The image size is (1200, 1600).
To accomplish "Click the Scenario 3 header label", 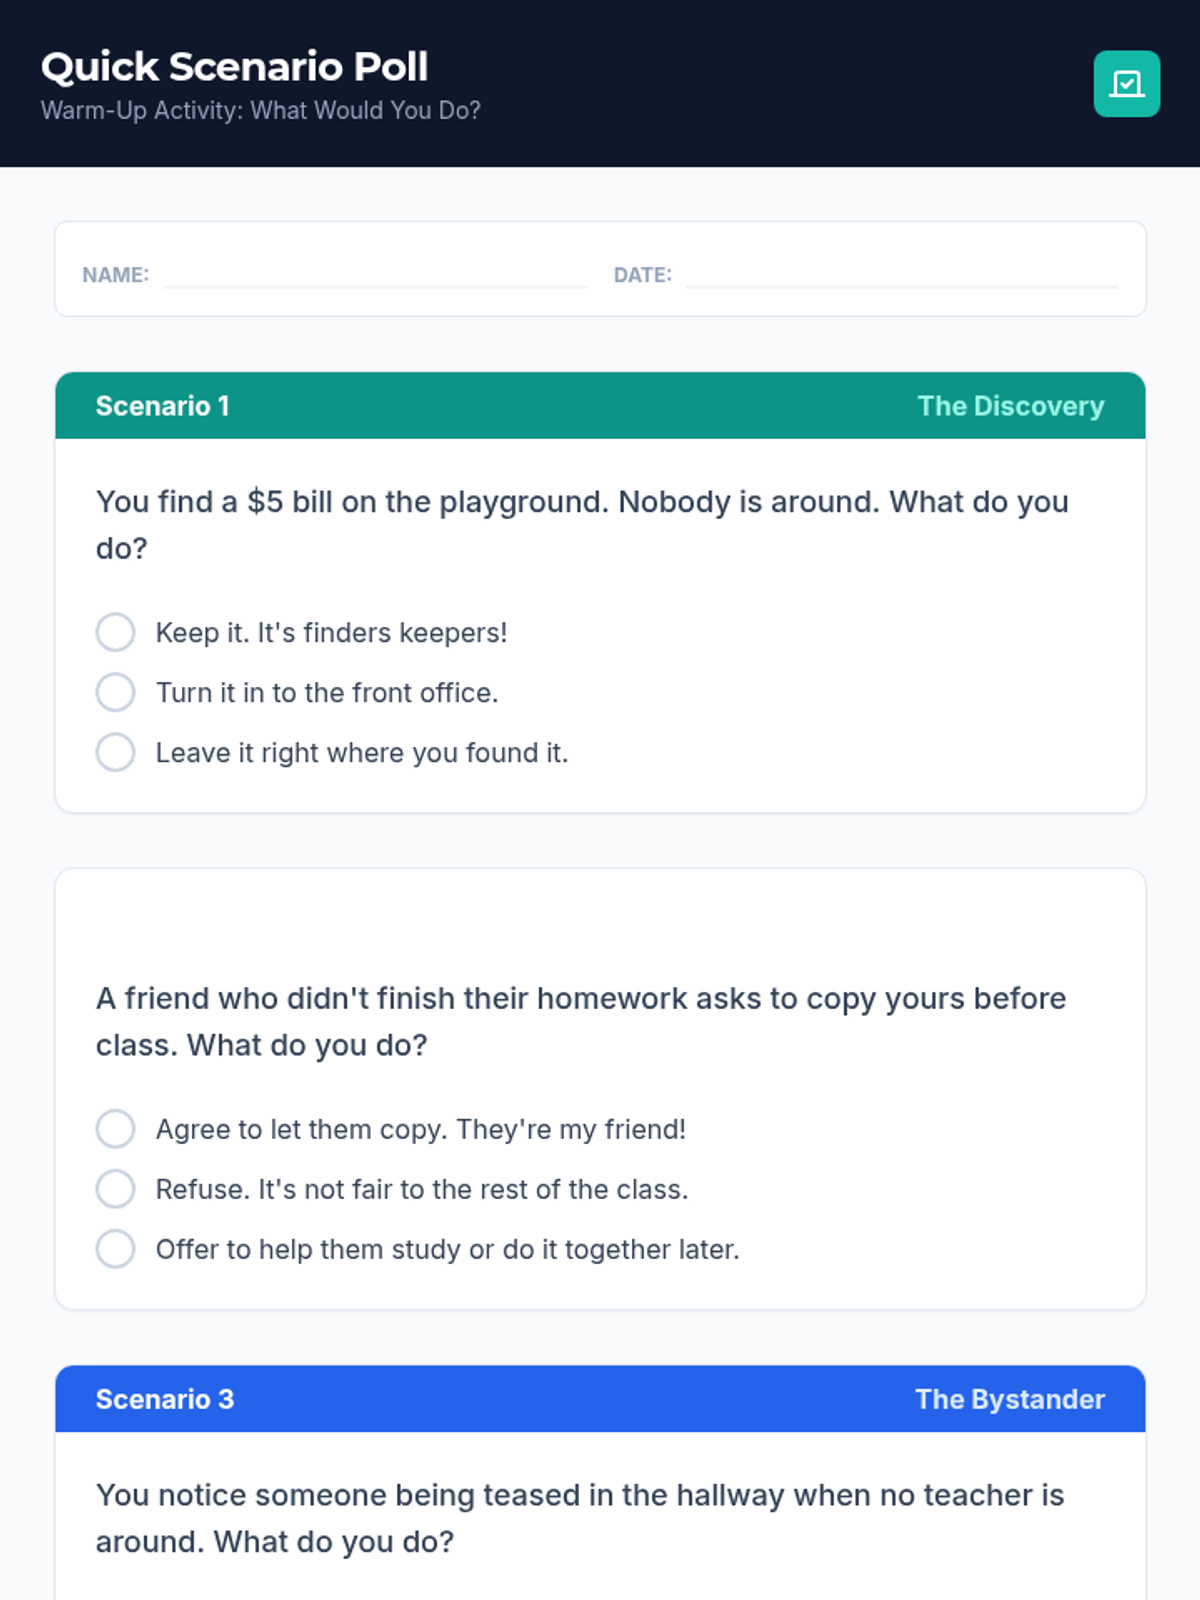I will click(x=165, y=1399).
